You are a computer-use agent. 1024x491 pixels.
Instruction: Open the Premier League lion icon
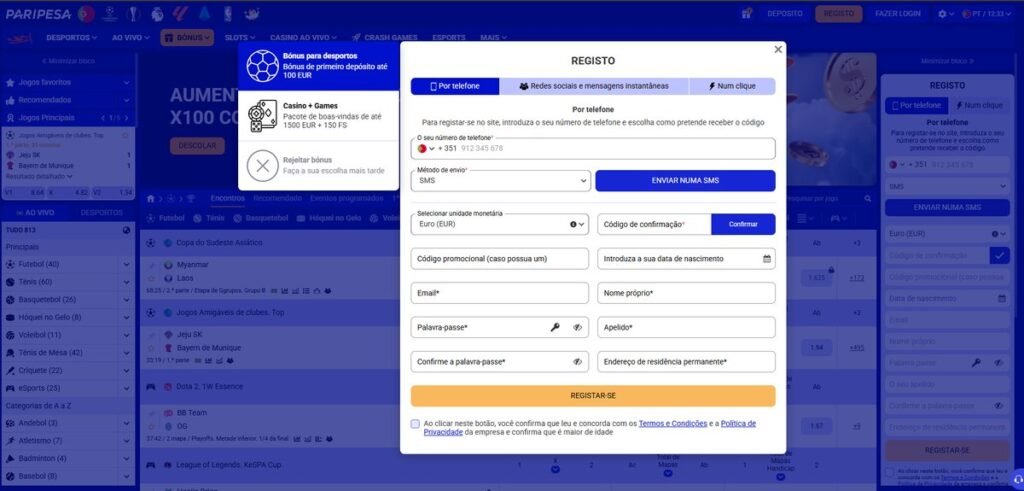[x=157, y=14]
